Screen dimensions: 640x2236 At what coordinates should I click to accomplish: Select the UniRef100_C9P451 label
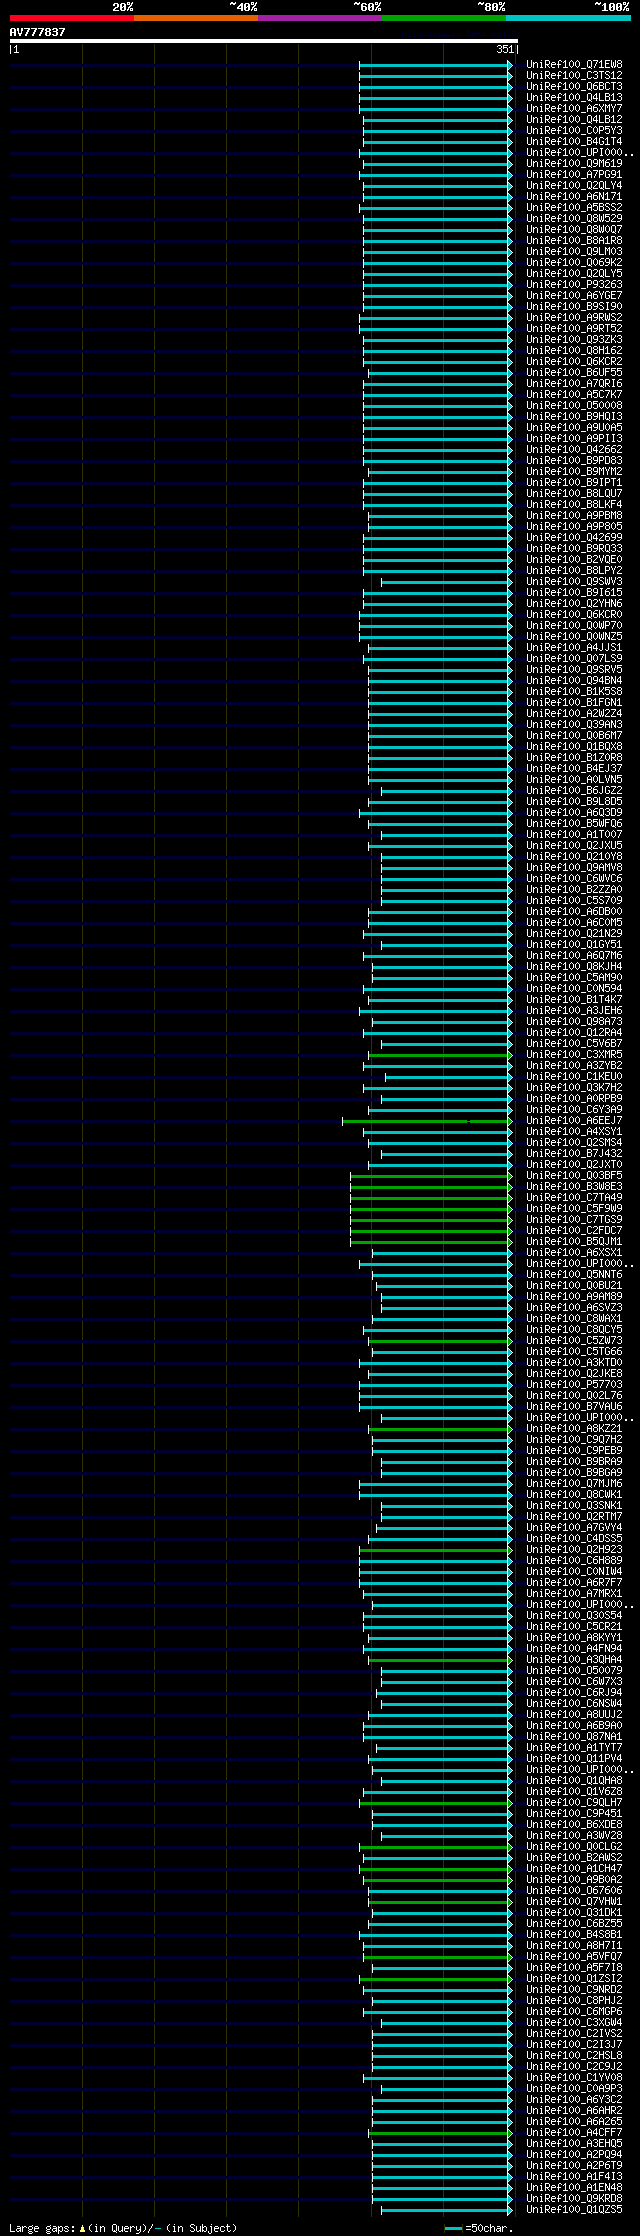pos(574,1813)
